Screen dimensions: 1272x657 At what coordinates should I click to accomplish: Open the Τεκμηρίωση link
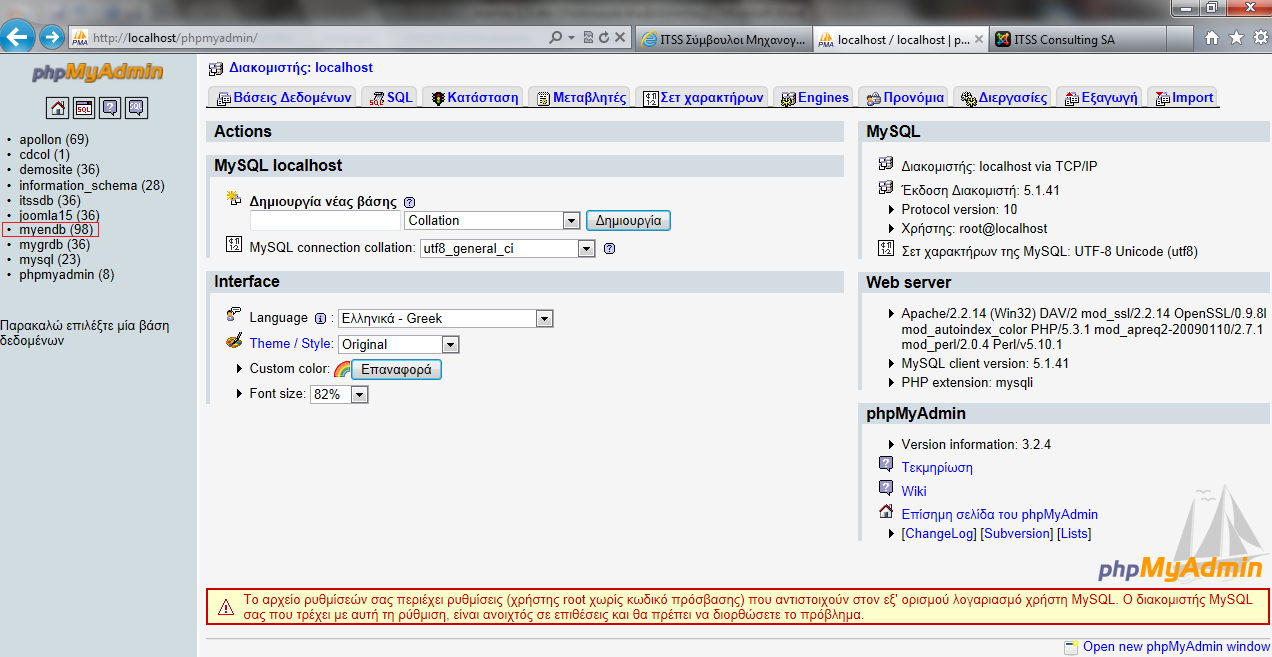tap(937, 467)
